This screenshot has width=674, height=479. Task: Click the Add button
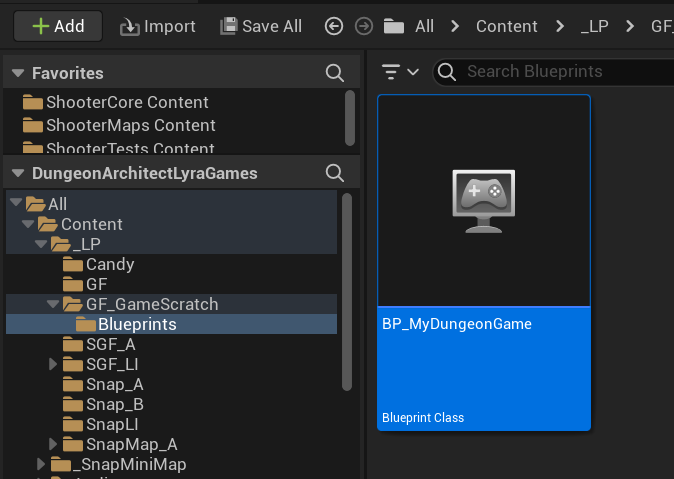tap(58, 26)
